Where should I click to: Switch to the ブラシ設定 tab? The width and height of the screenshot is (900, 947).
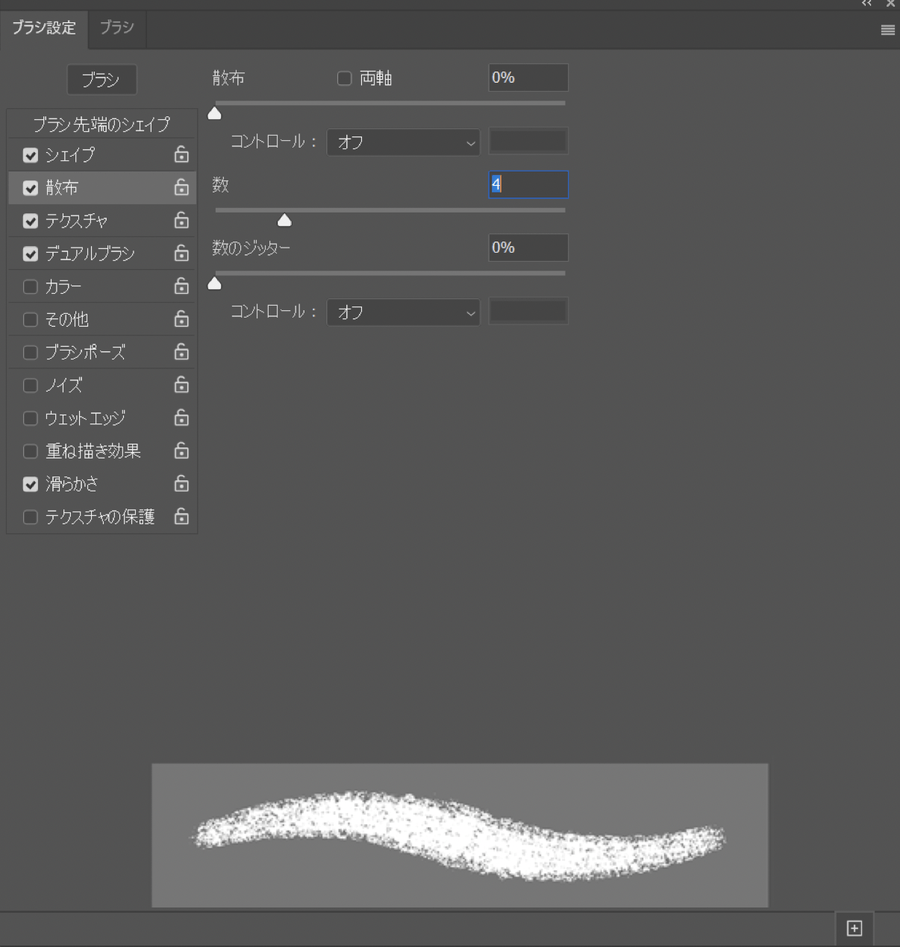tap(44, 28)
